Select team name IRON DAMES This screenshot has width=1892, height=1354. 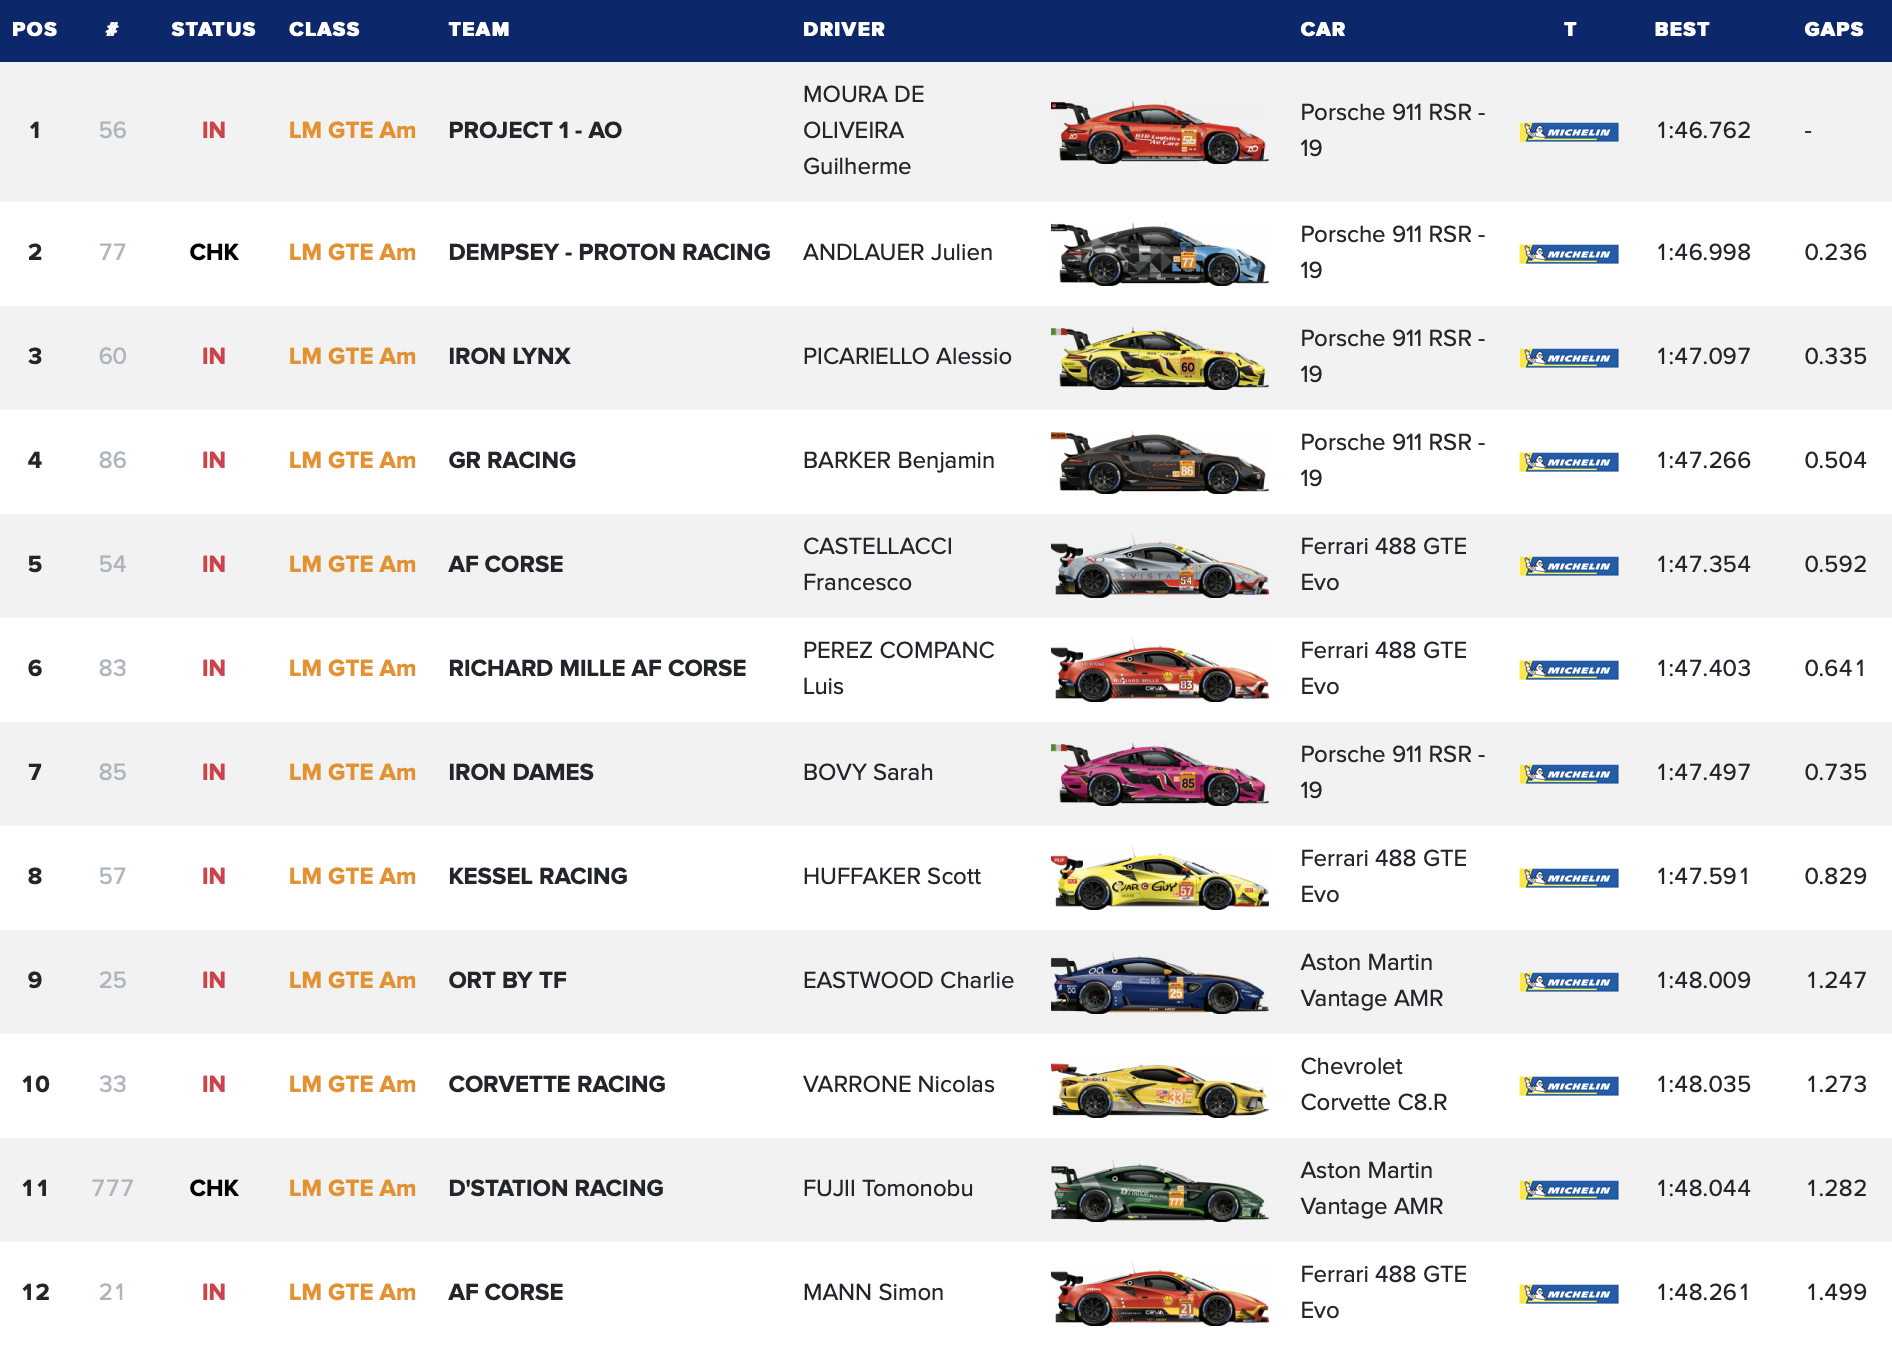click(521, 772)
